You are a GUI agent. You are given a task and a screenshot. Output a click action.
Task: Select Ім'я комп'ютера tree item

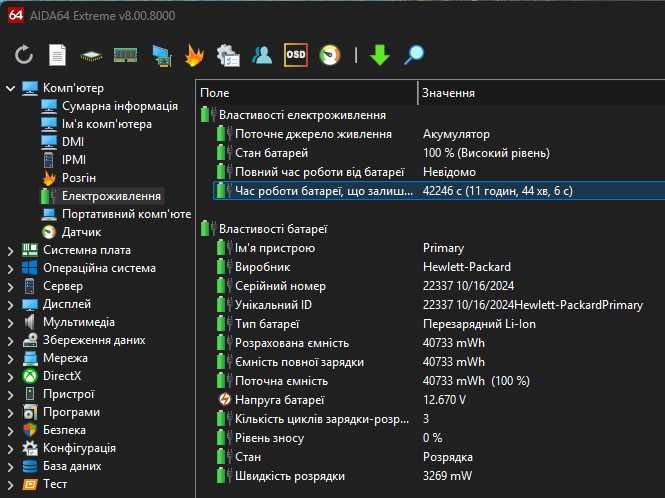tap(106, 124)
